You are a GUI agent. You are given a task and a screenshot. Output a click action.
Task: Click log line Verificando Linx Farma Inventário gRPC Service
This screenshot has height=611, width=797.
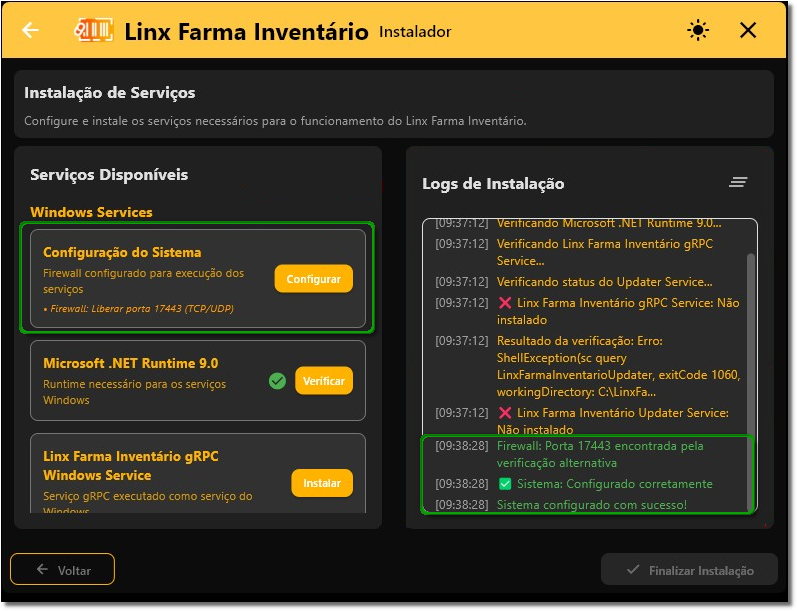605,252
